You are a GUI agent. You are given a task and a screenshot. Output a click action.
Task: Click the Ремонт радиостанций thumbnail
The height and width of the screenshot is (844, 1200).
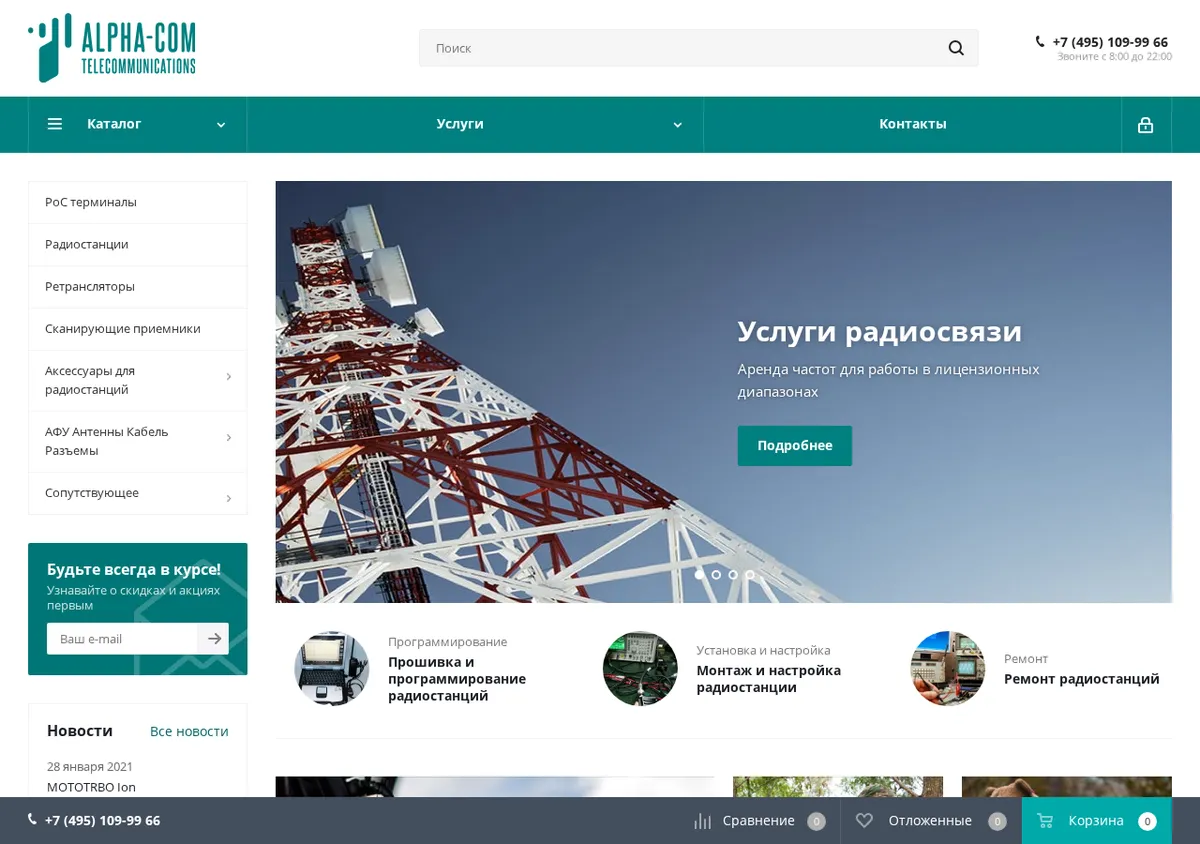947,669
